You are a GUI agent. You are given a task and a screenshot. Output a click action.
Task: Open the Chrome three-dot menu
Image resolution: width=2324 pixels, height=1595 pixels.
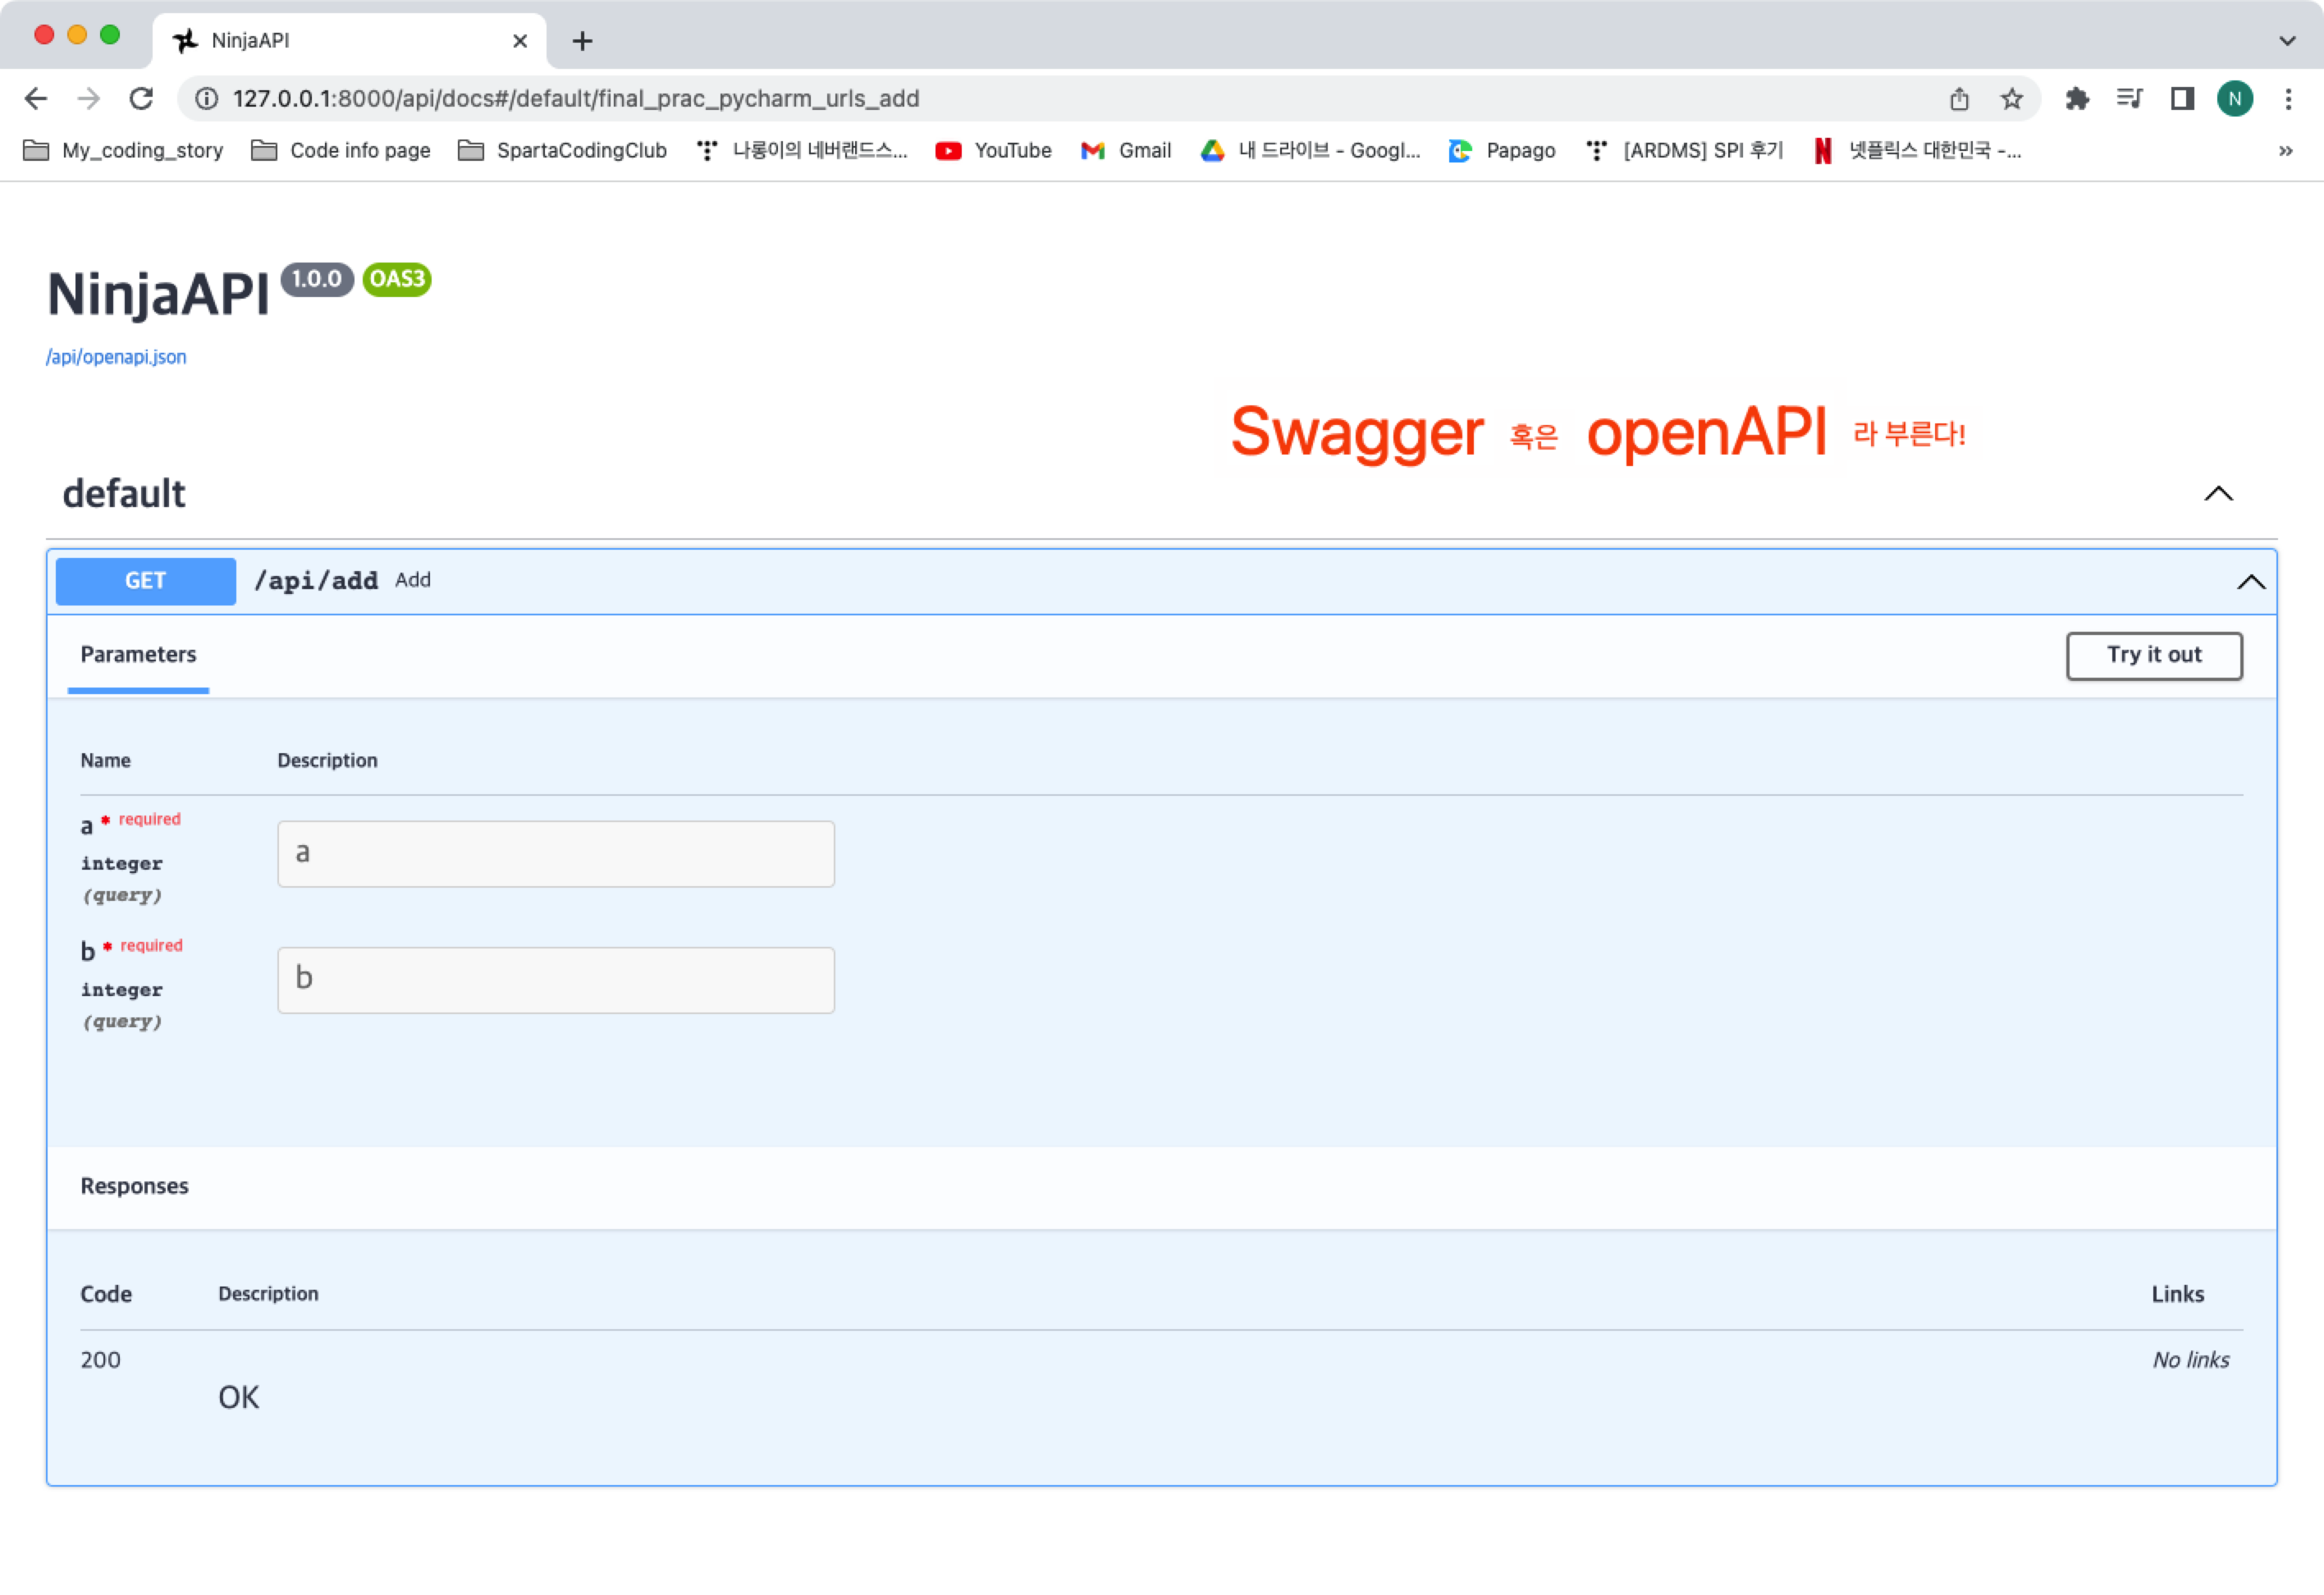pos(2288,98)
